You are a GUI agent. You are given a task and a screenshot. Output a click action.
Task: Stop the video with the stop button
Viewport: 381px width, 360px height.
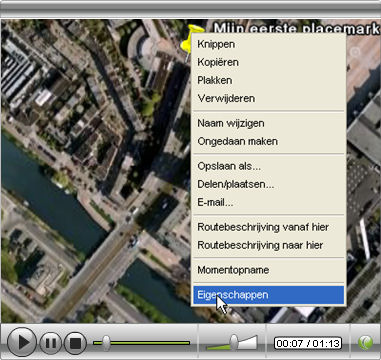(x=75, y=343)
